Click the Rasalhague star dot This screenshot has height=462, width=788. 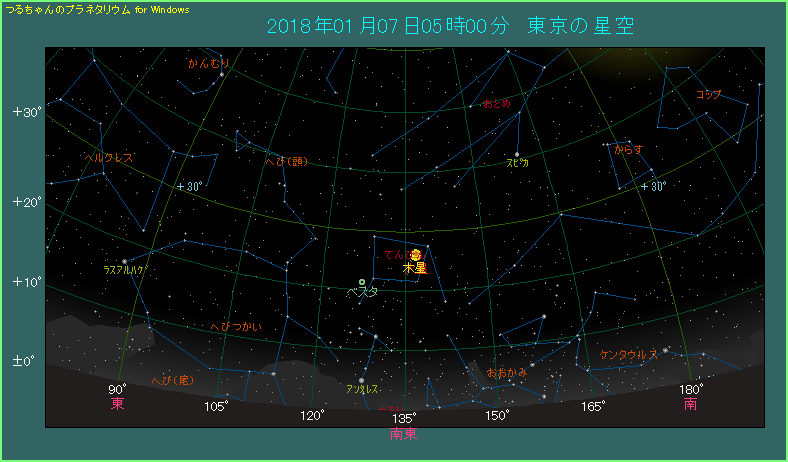(125, 262)
